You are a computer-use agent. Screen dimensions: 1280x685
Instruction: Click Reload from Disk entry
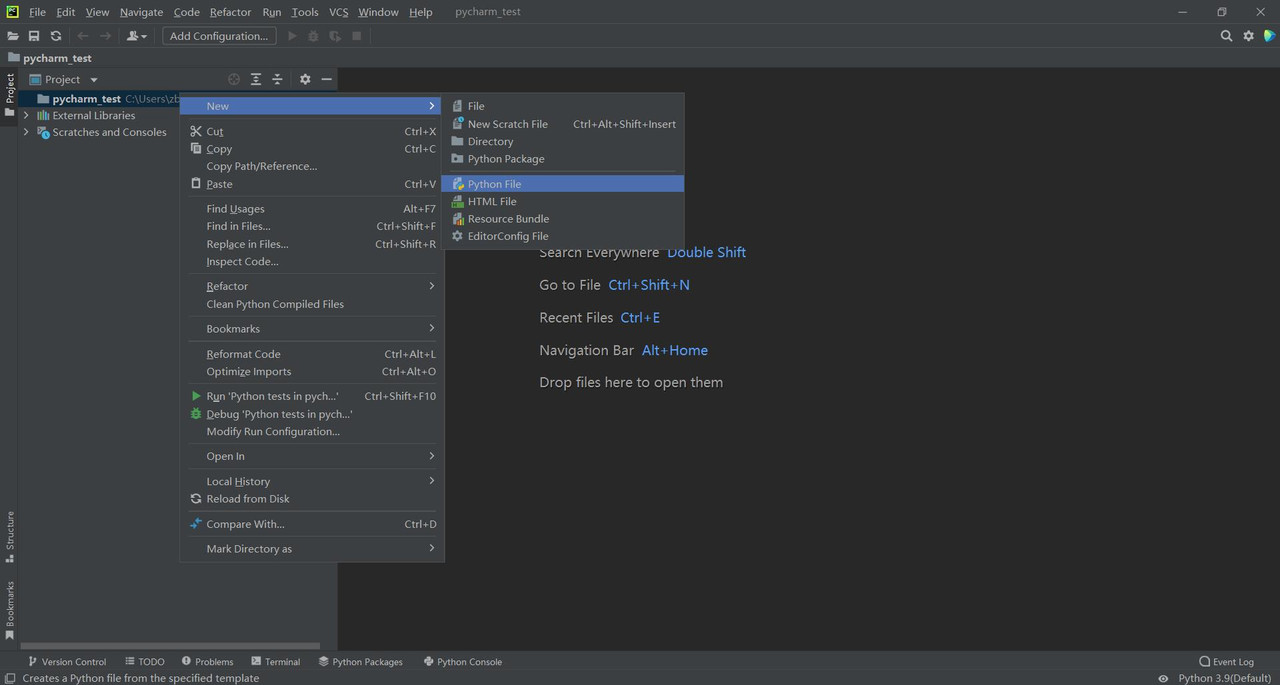click(312, 499)
